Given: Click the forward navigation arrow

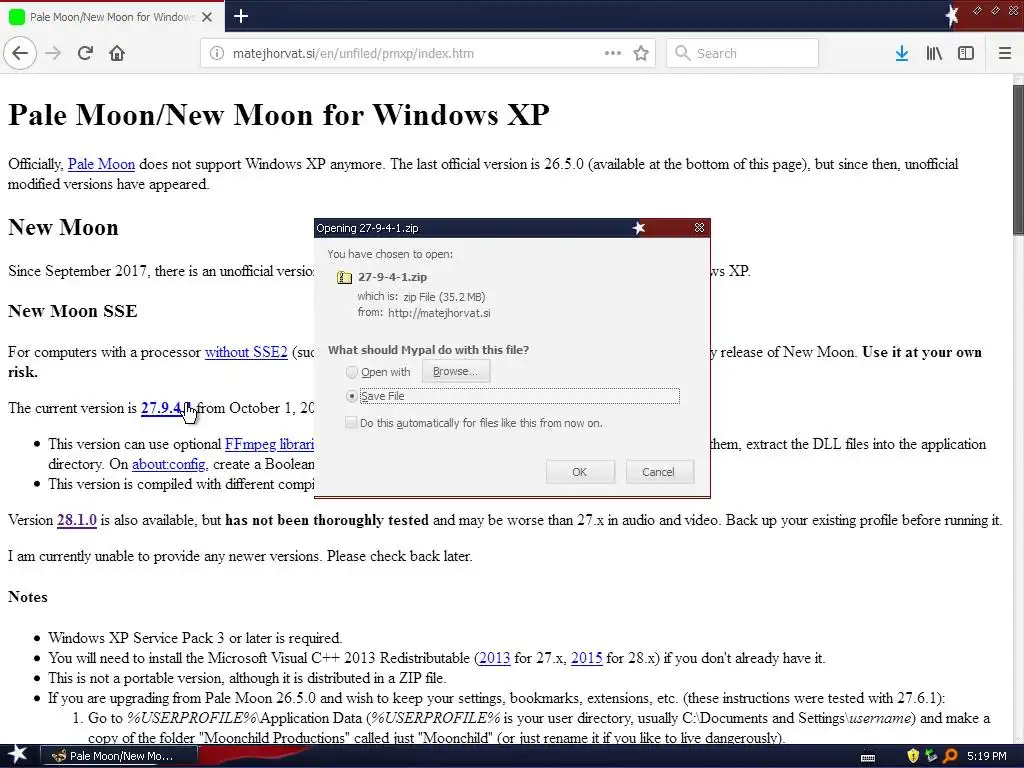Looking at the screenshot, I should (53, 53).
